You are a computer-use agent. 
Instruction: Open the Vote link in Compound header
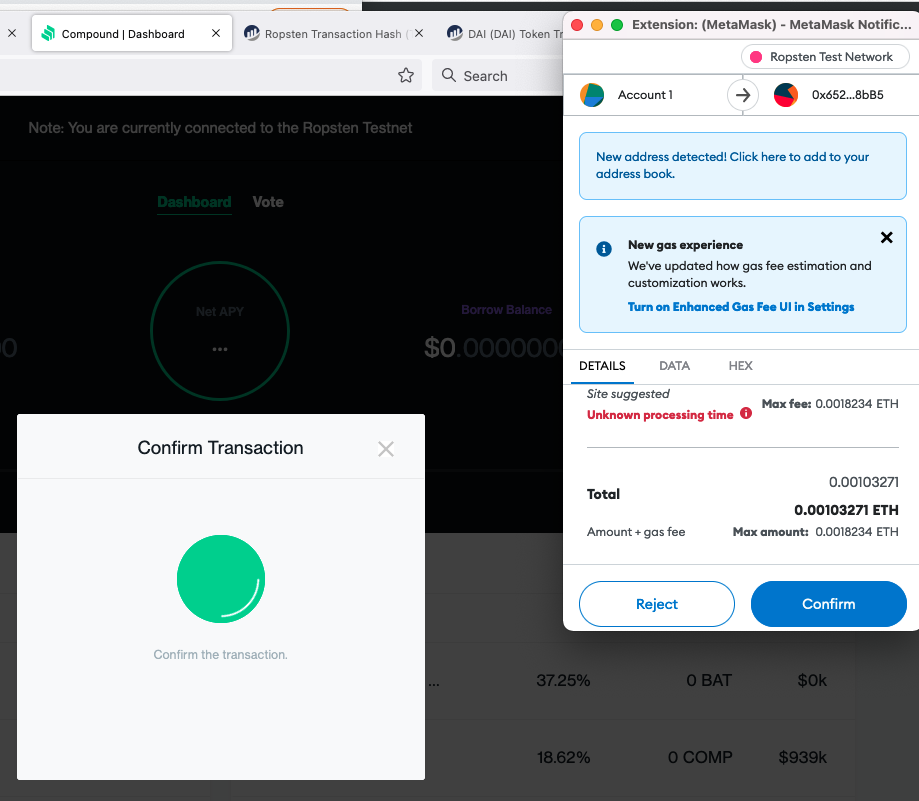click(268, 202)
